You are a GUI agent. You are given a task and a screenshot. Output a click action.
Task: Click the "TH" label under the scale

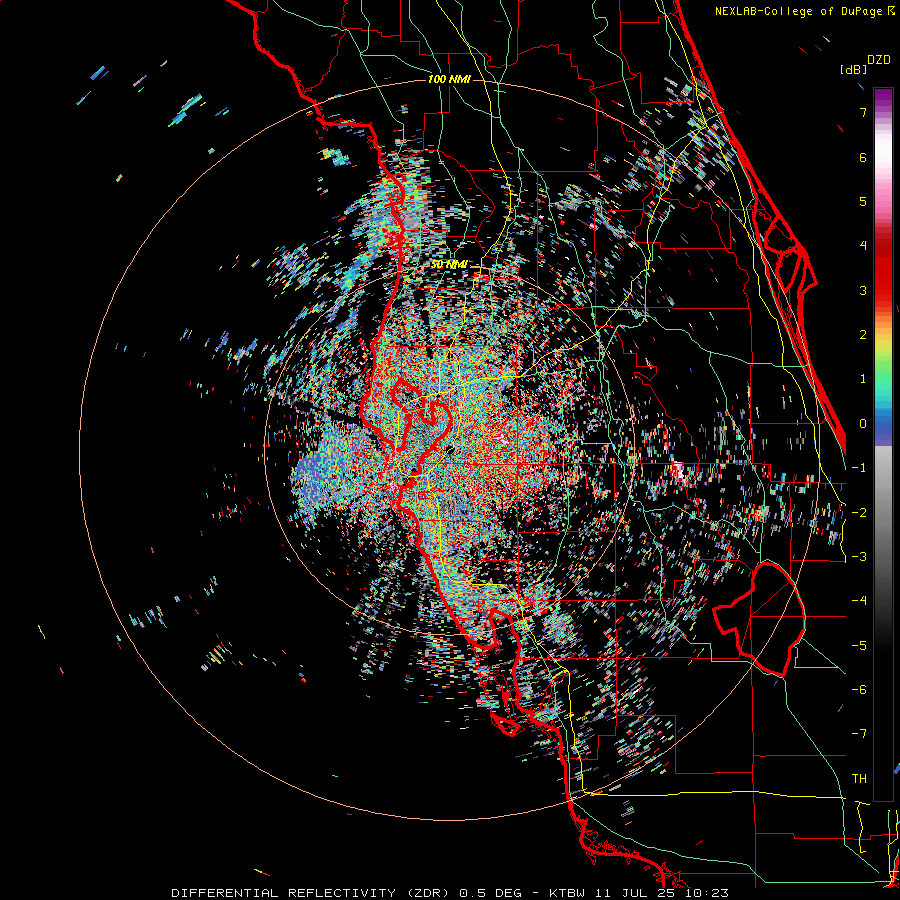859,779
